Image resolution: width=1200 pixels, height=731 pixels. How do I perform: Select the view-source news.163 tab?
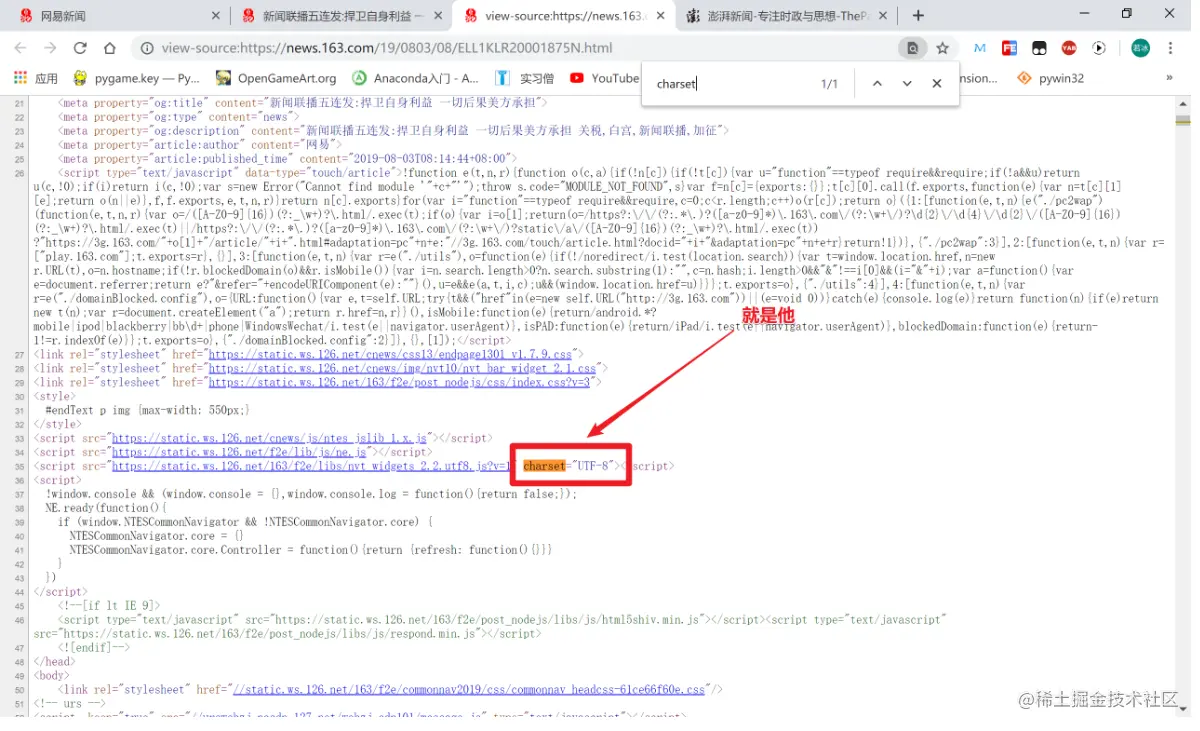click(x=565, y=16)
